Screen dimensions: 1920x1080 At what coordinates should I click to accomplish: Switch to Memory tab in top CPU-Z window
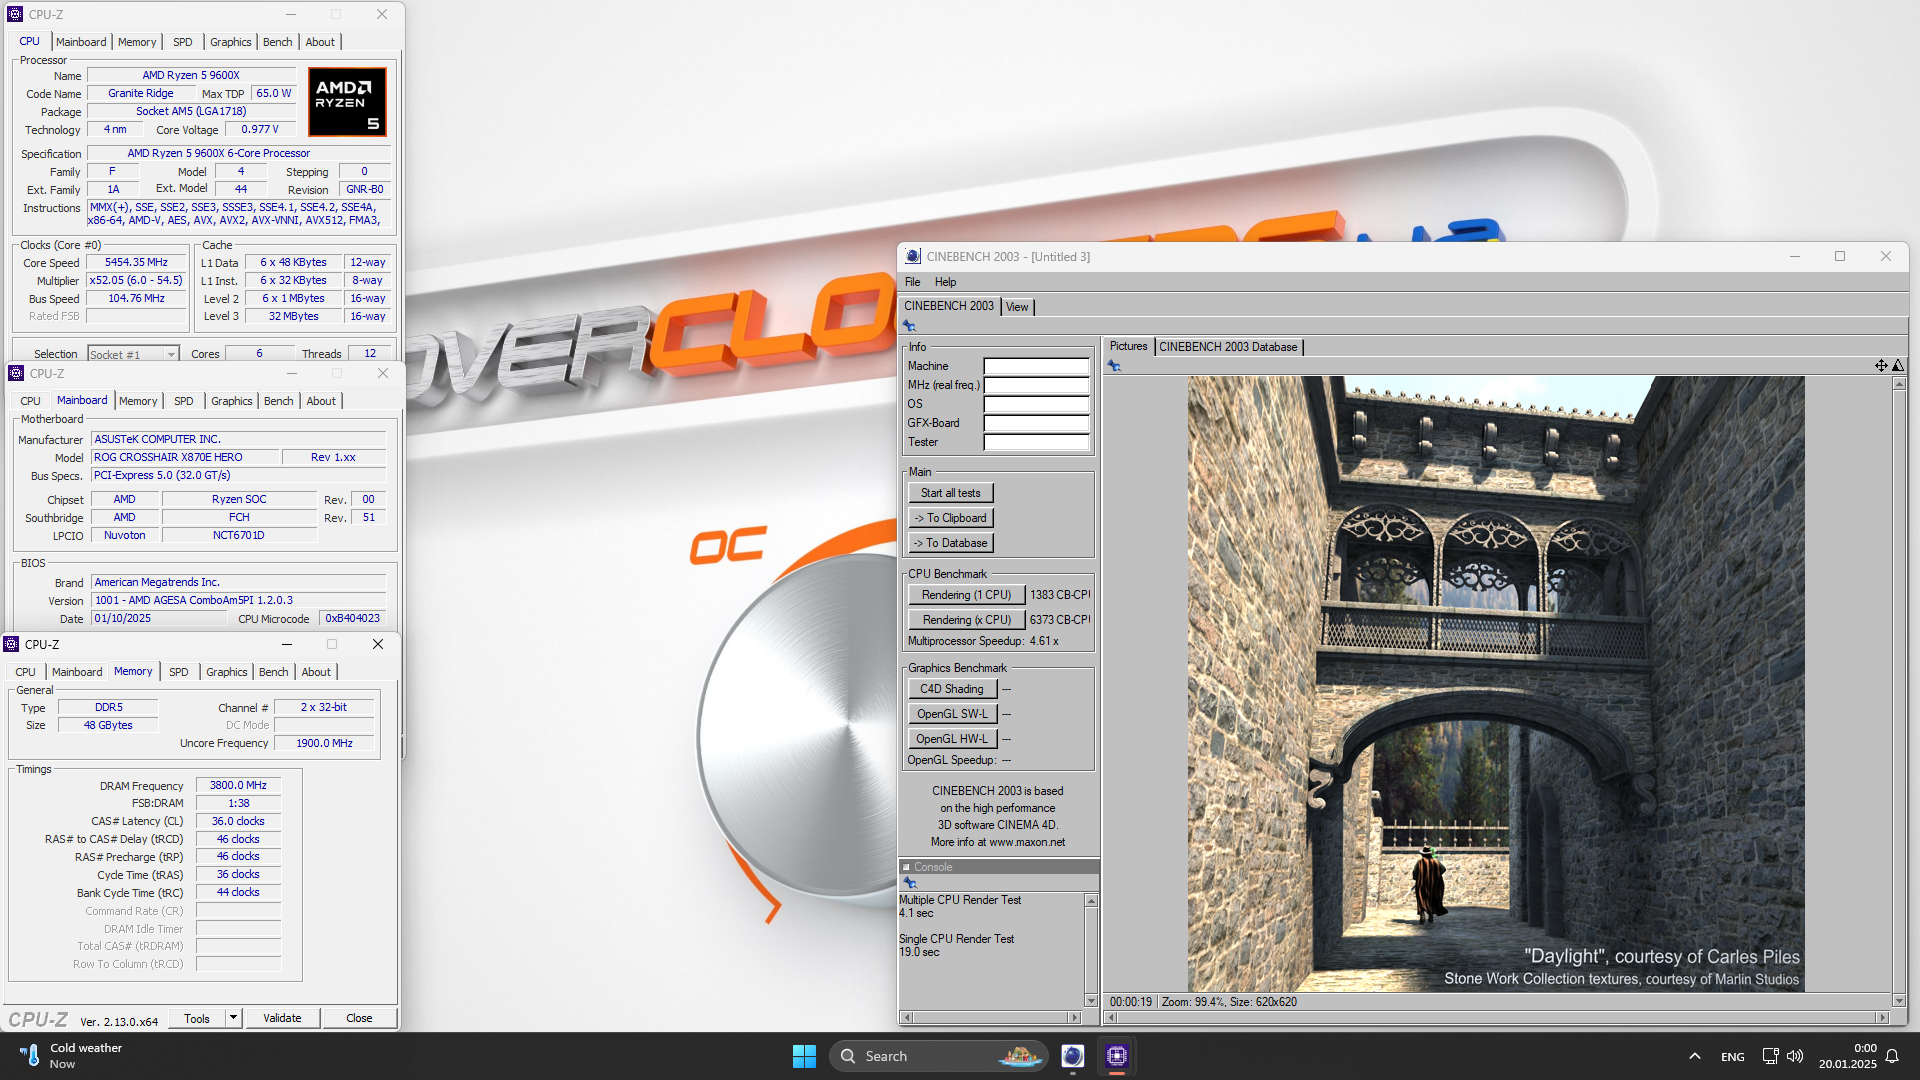click(137, 42)
